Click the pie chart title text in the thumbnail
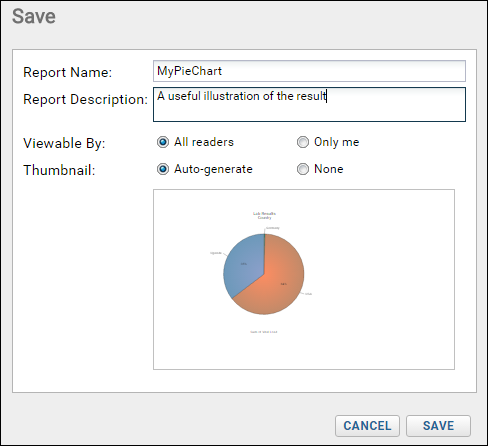This screenshot has width=488, height=446. (264, 215)
